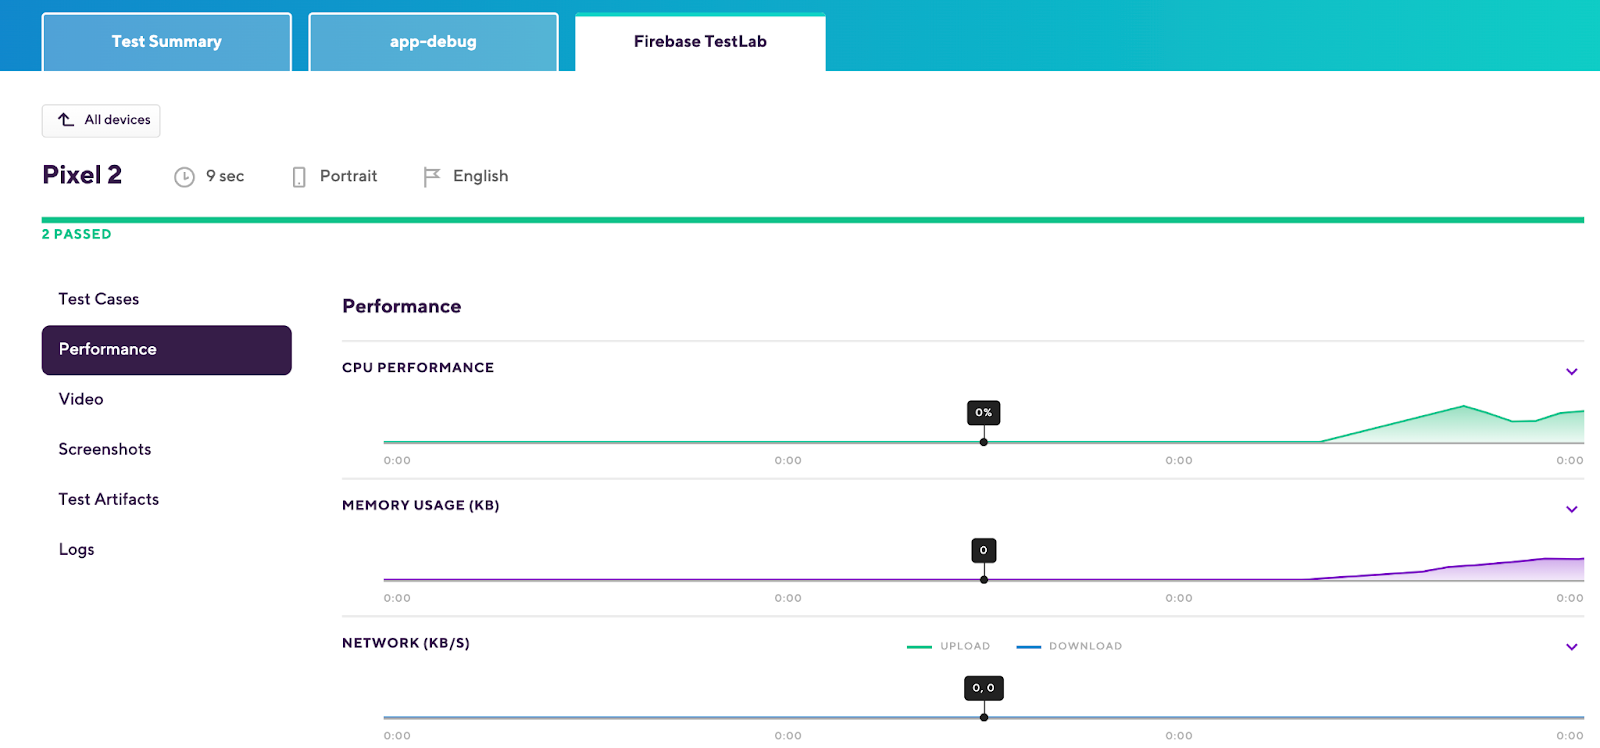Open Test Artifacts section

[166, 499]
